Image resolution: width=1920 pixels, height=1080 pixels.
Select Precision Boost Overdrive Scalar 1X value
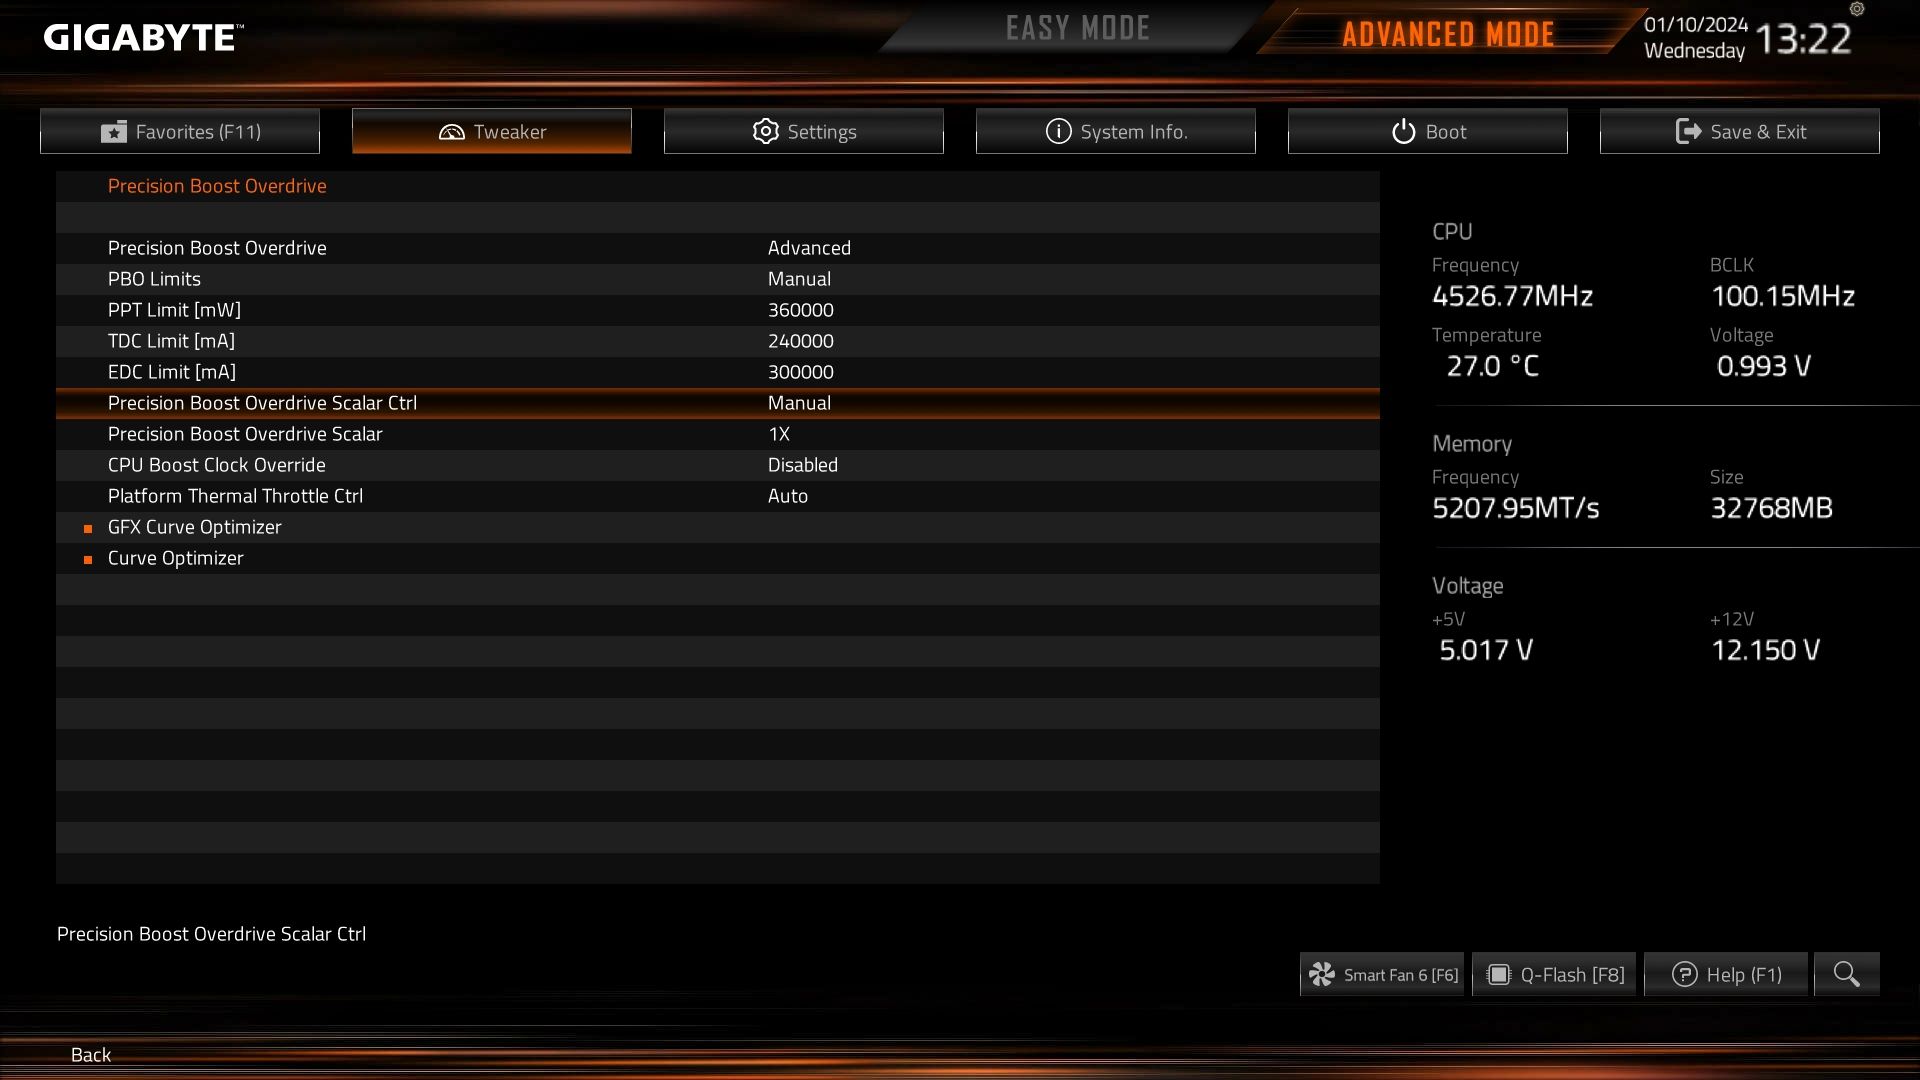click(x=778, y=434)
